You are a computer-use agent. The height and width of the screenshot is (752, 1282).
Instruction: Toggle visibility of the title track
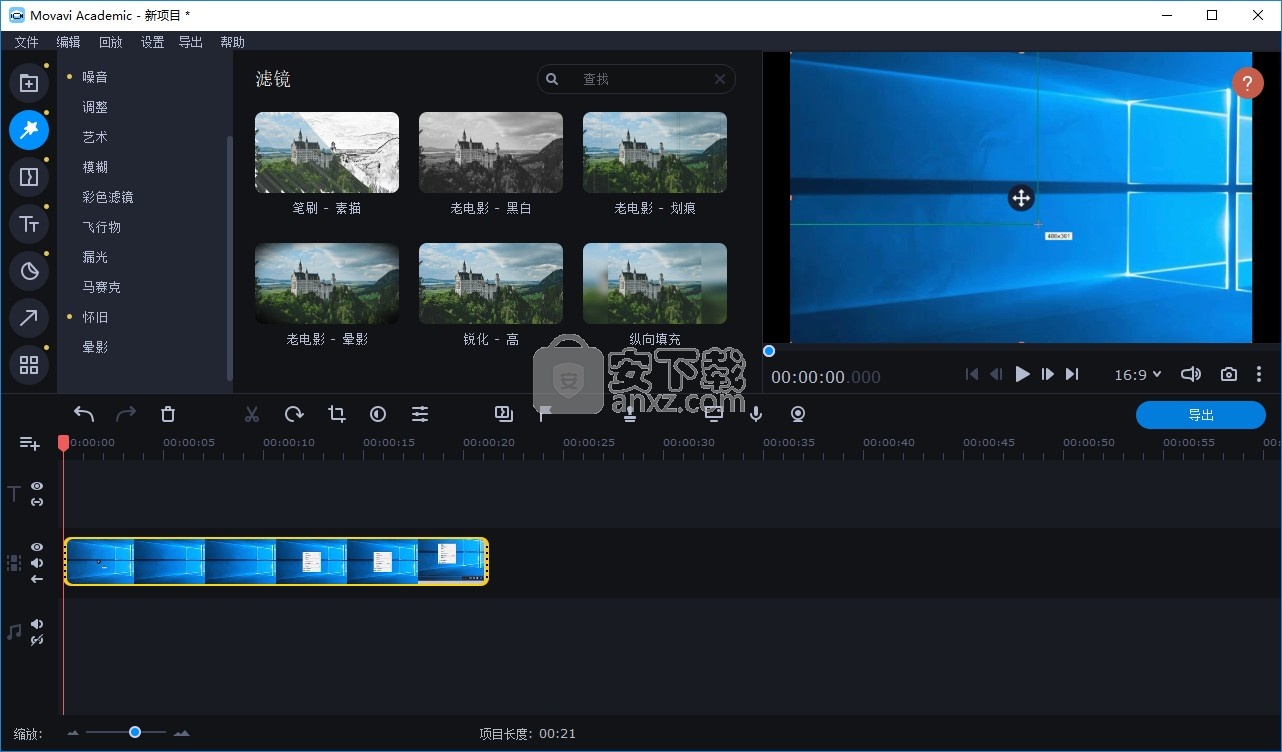37,486
